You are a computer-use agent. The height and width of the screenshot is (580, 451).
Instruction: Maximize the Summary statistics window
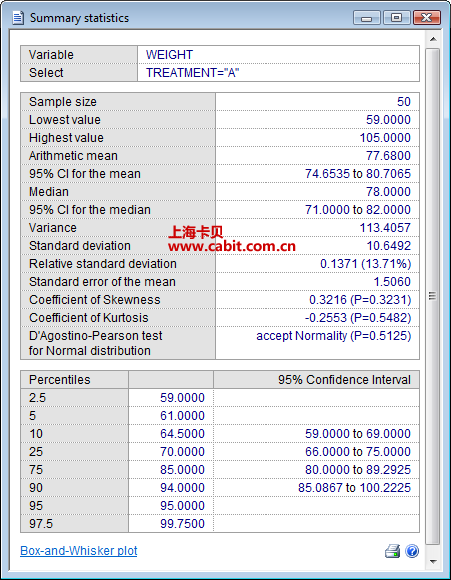396,18
